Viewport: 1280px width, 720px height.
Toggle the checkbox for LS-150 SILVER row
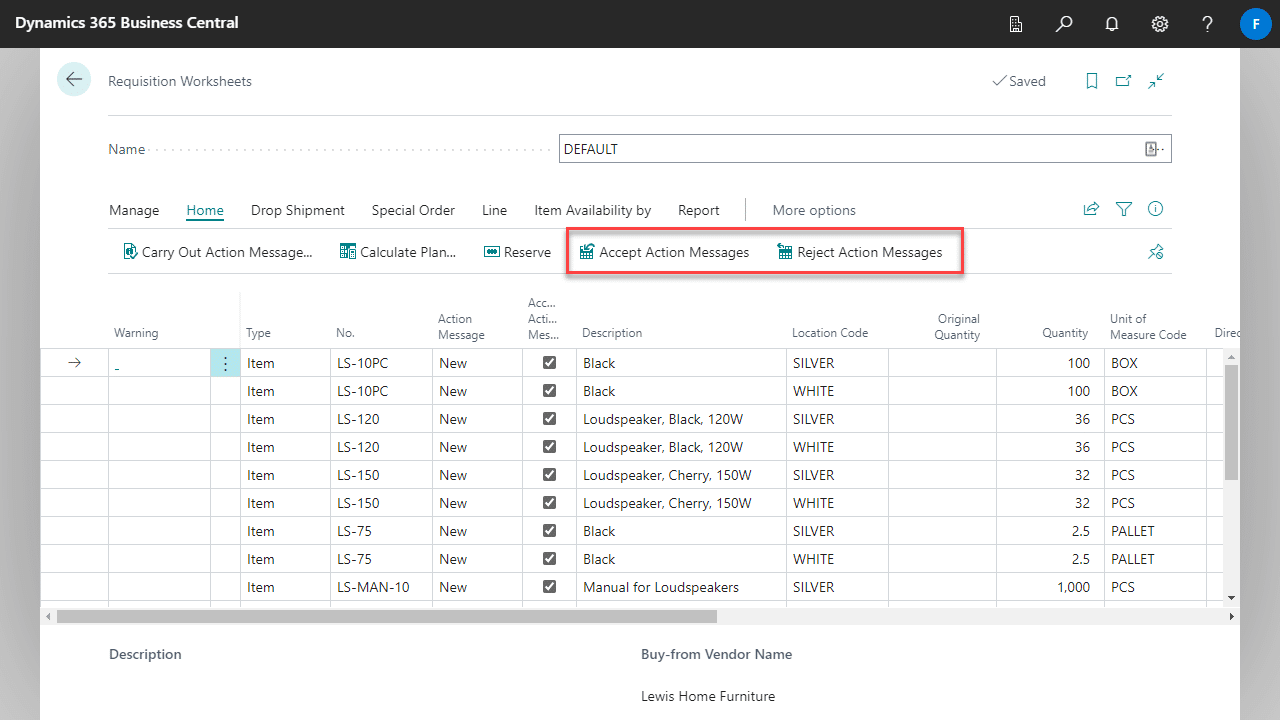pyautogui.click(x=549, y=475)
